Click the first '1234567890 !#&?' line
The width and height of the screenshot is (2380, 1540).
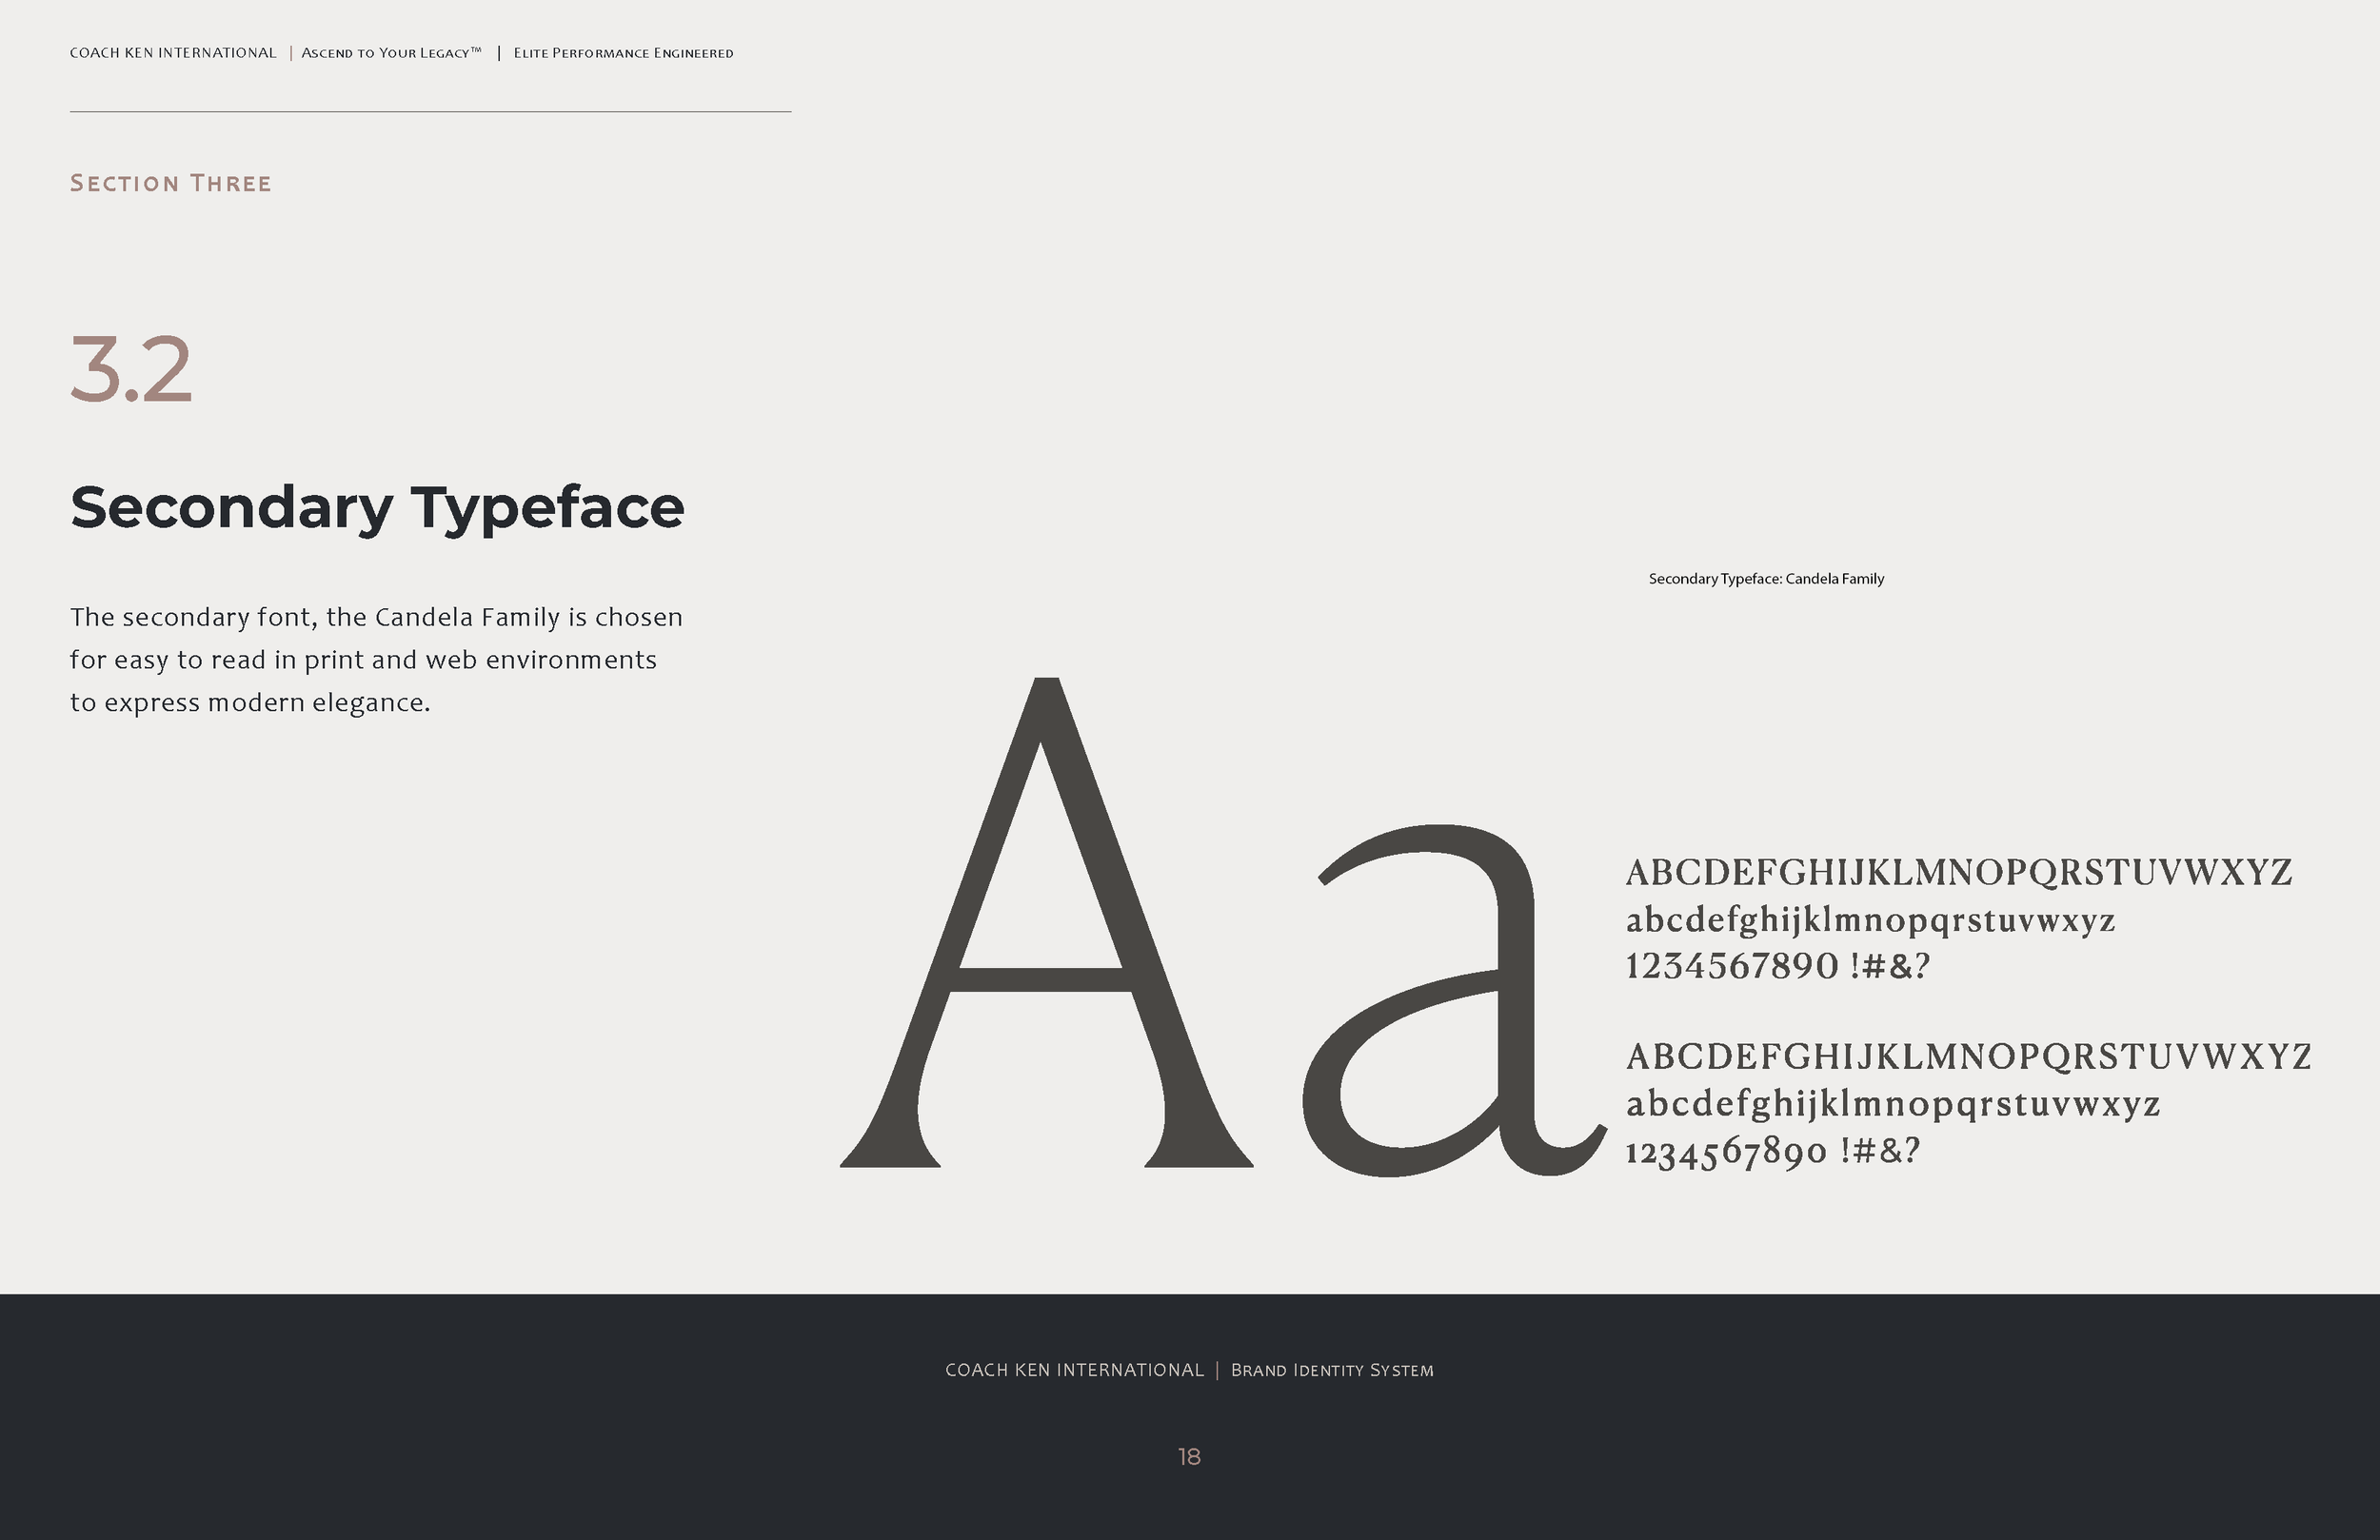pos(1777,966)
